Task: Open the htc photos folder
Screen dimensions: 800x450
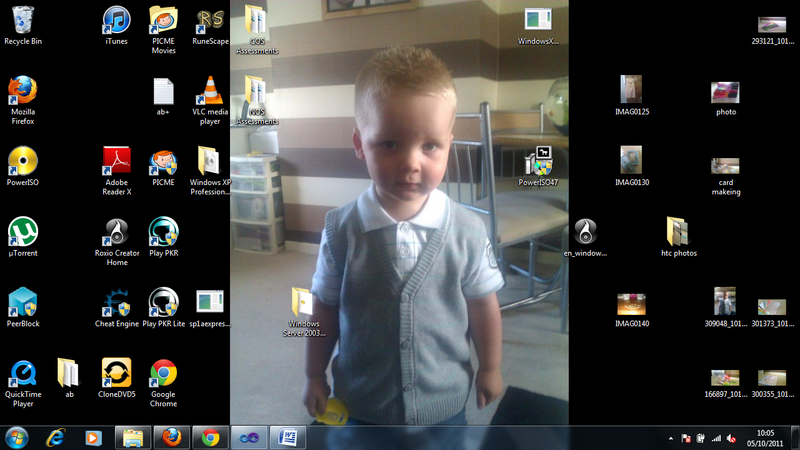Action: pyautogui.click(x=678, y=232)
